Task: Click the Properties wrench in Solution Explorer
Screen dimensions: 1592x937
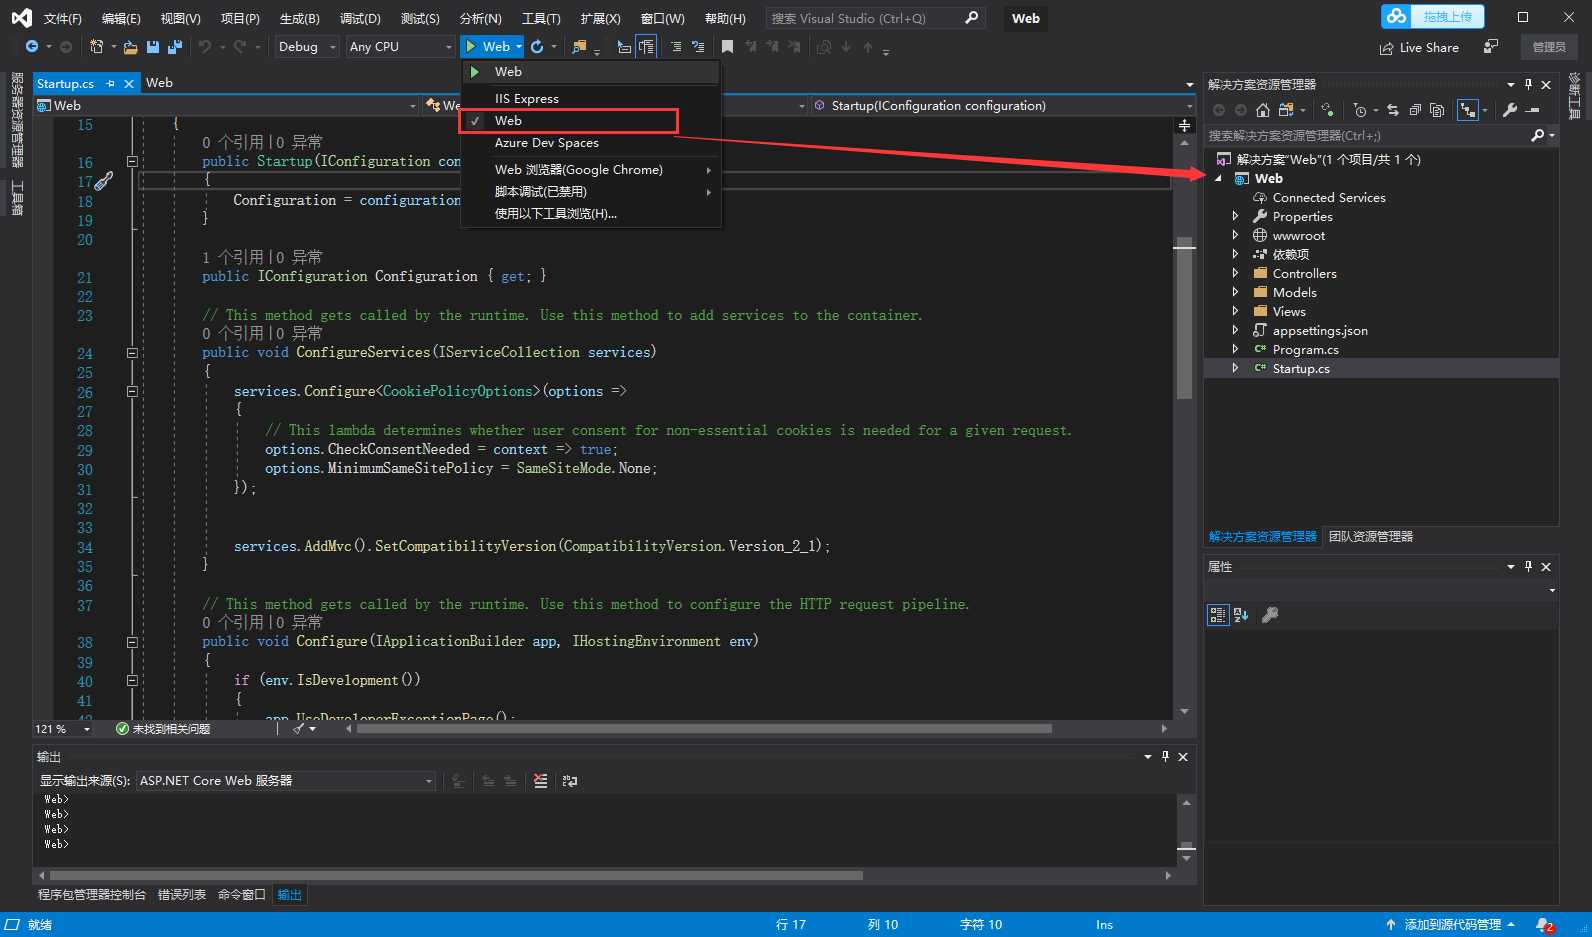Action: pyautogui.click(x=1510, y=110)
